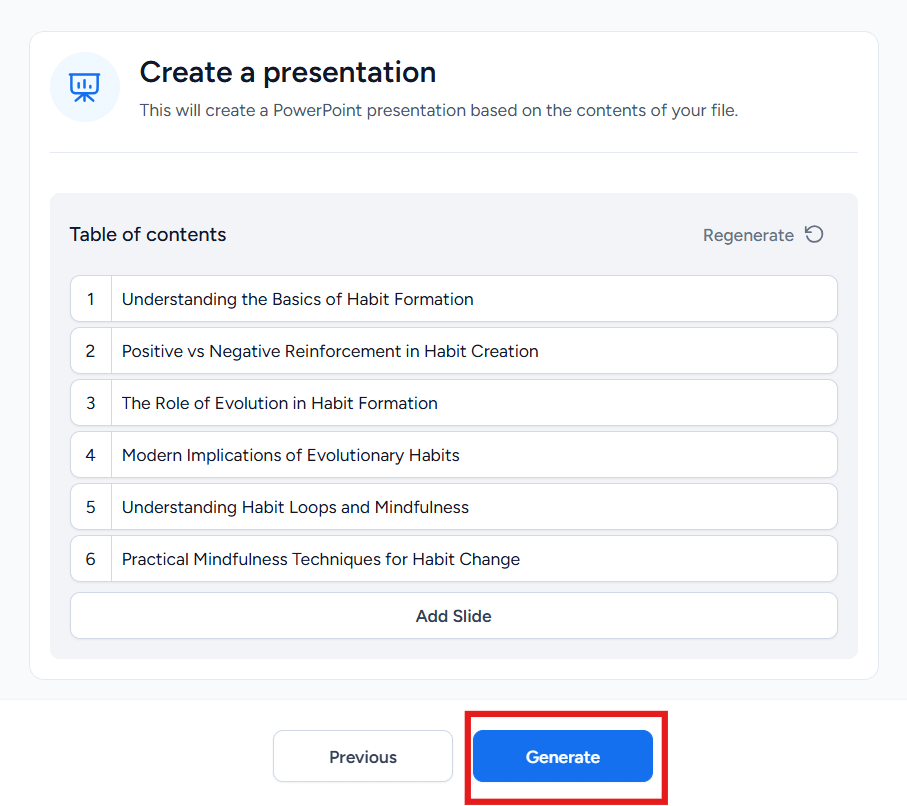907x806 pixels.
Task: Click the presentation board icon
Action: pos(84,87)
